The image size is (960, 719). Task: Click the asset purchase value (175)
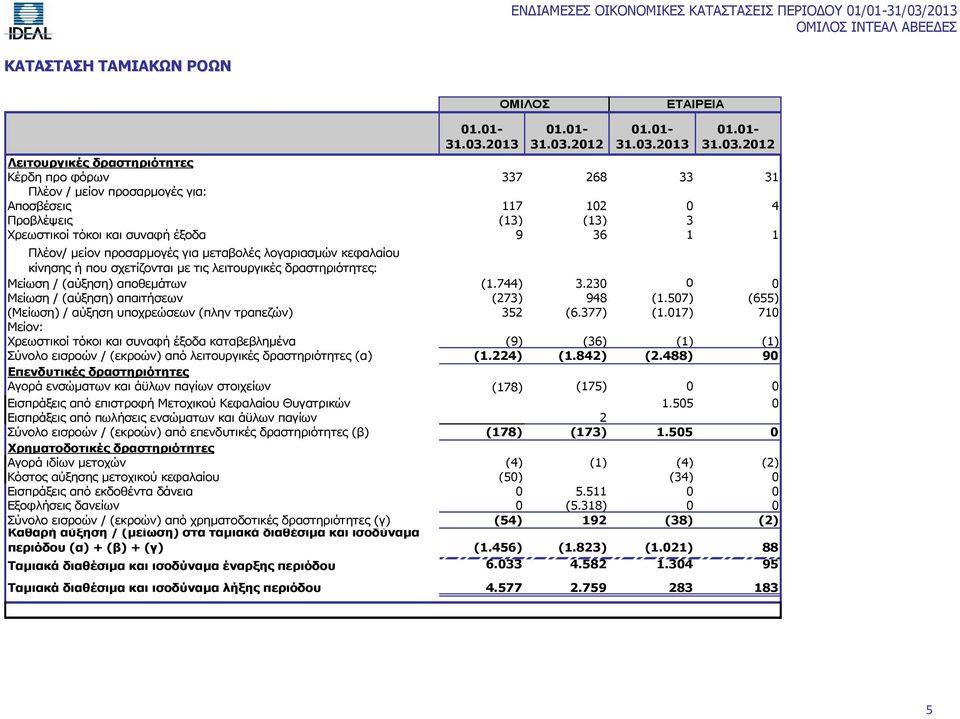coord(591,386)
